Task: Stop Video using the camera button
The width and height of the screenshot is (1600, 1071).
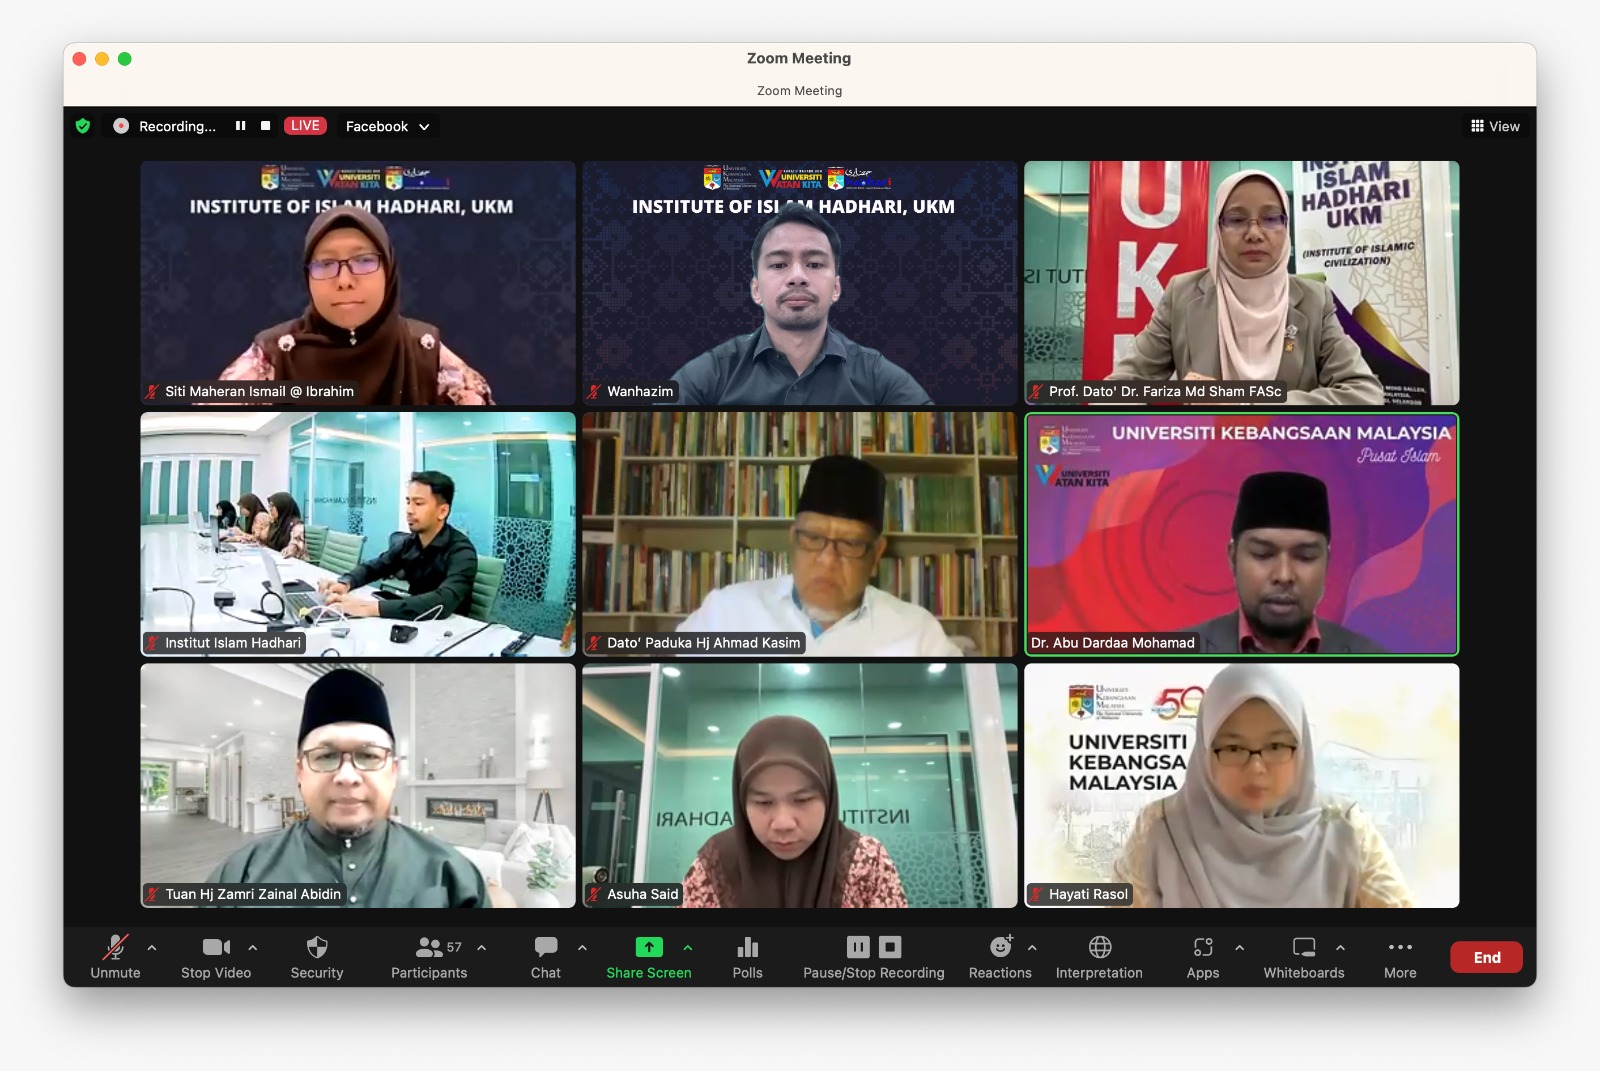Action: click(x=216, y=956)
